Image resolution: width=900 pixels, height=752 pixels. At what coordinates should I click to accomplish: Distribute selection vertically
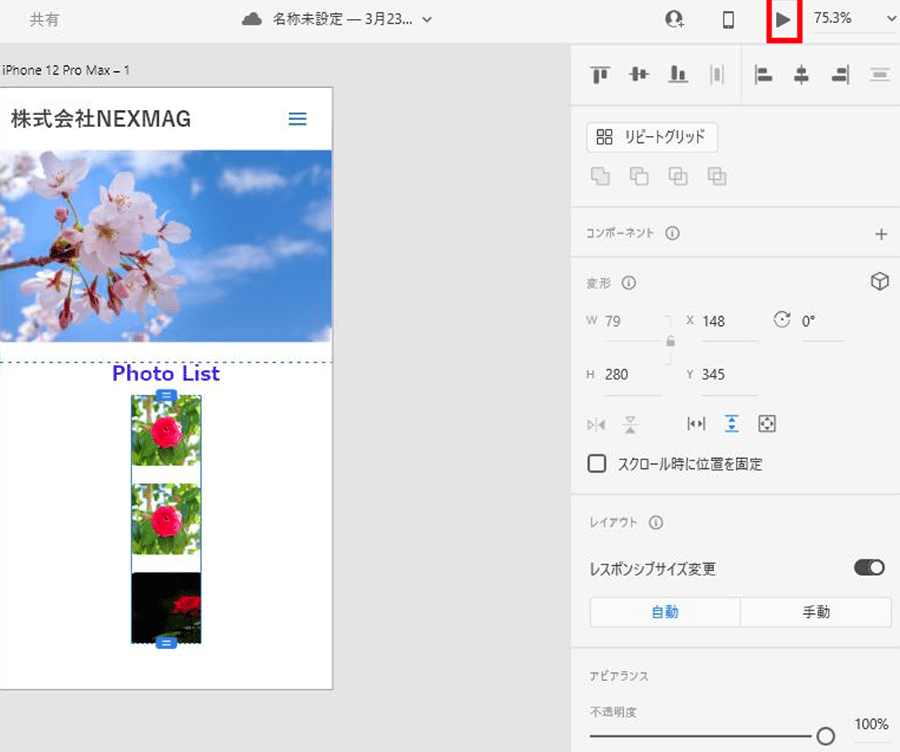pyautogui.click(x=879, y=75)
